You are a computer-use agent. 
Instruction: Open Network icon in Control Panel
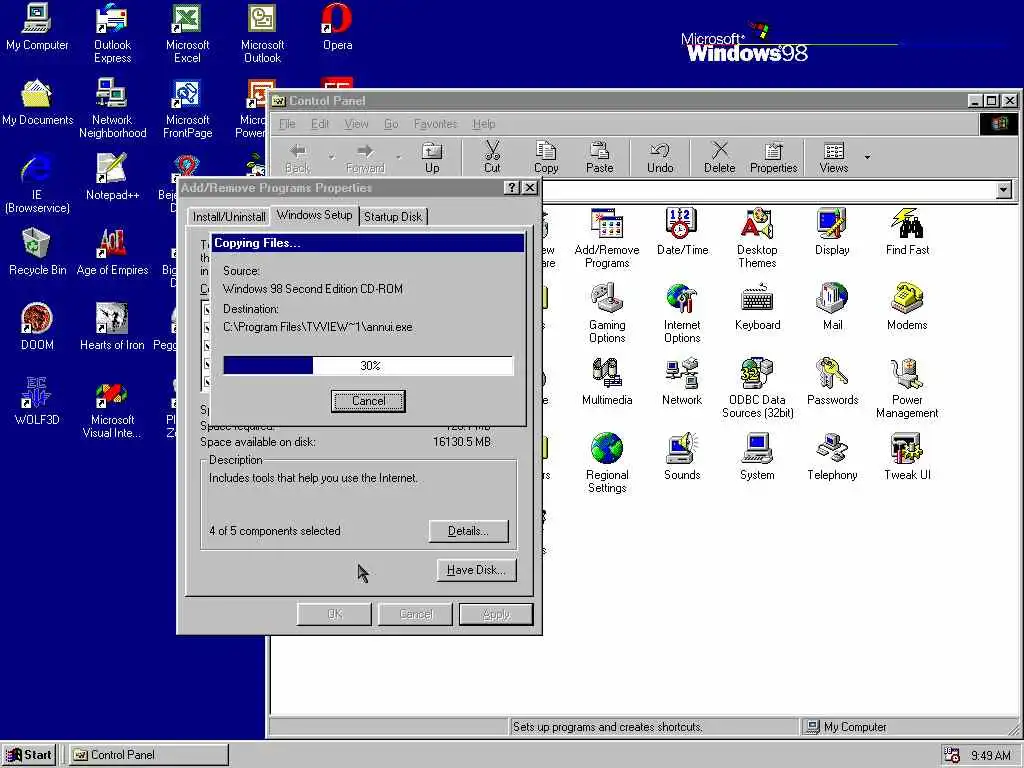tap(682, 381)
